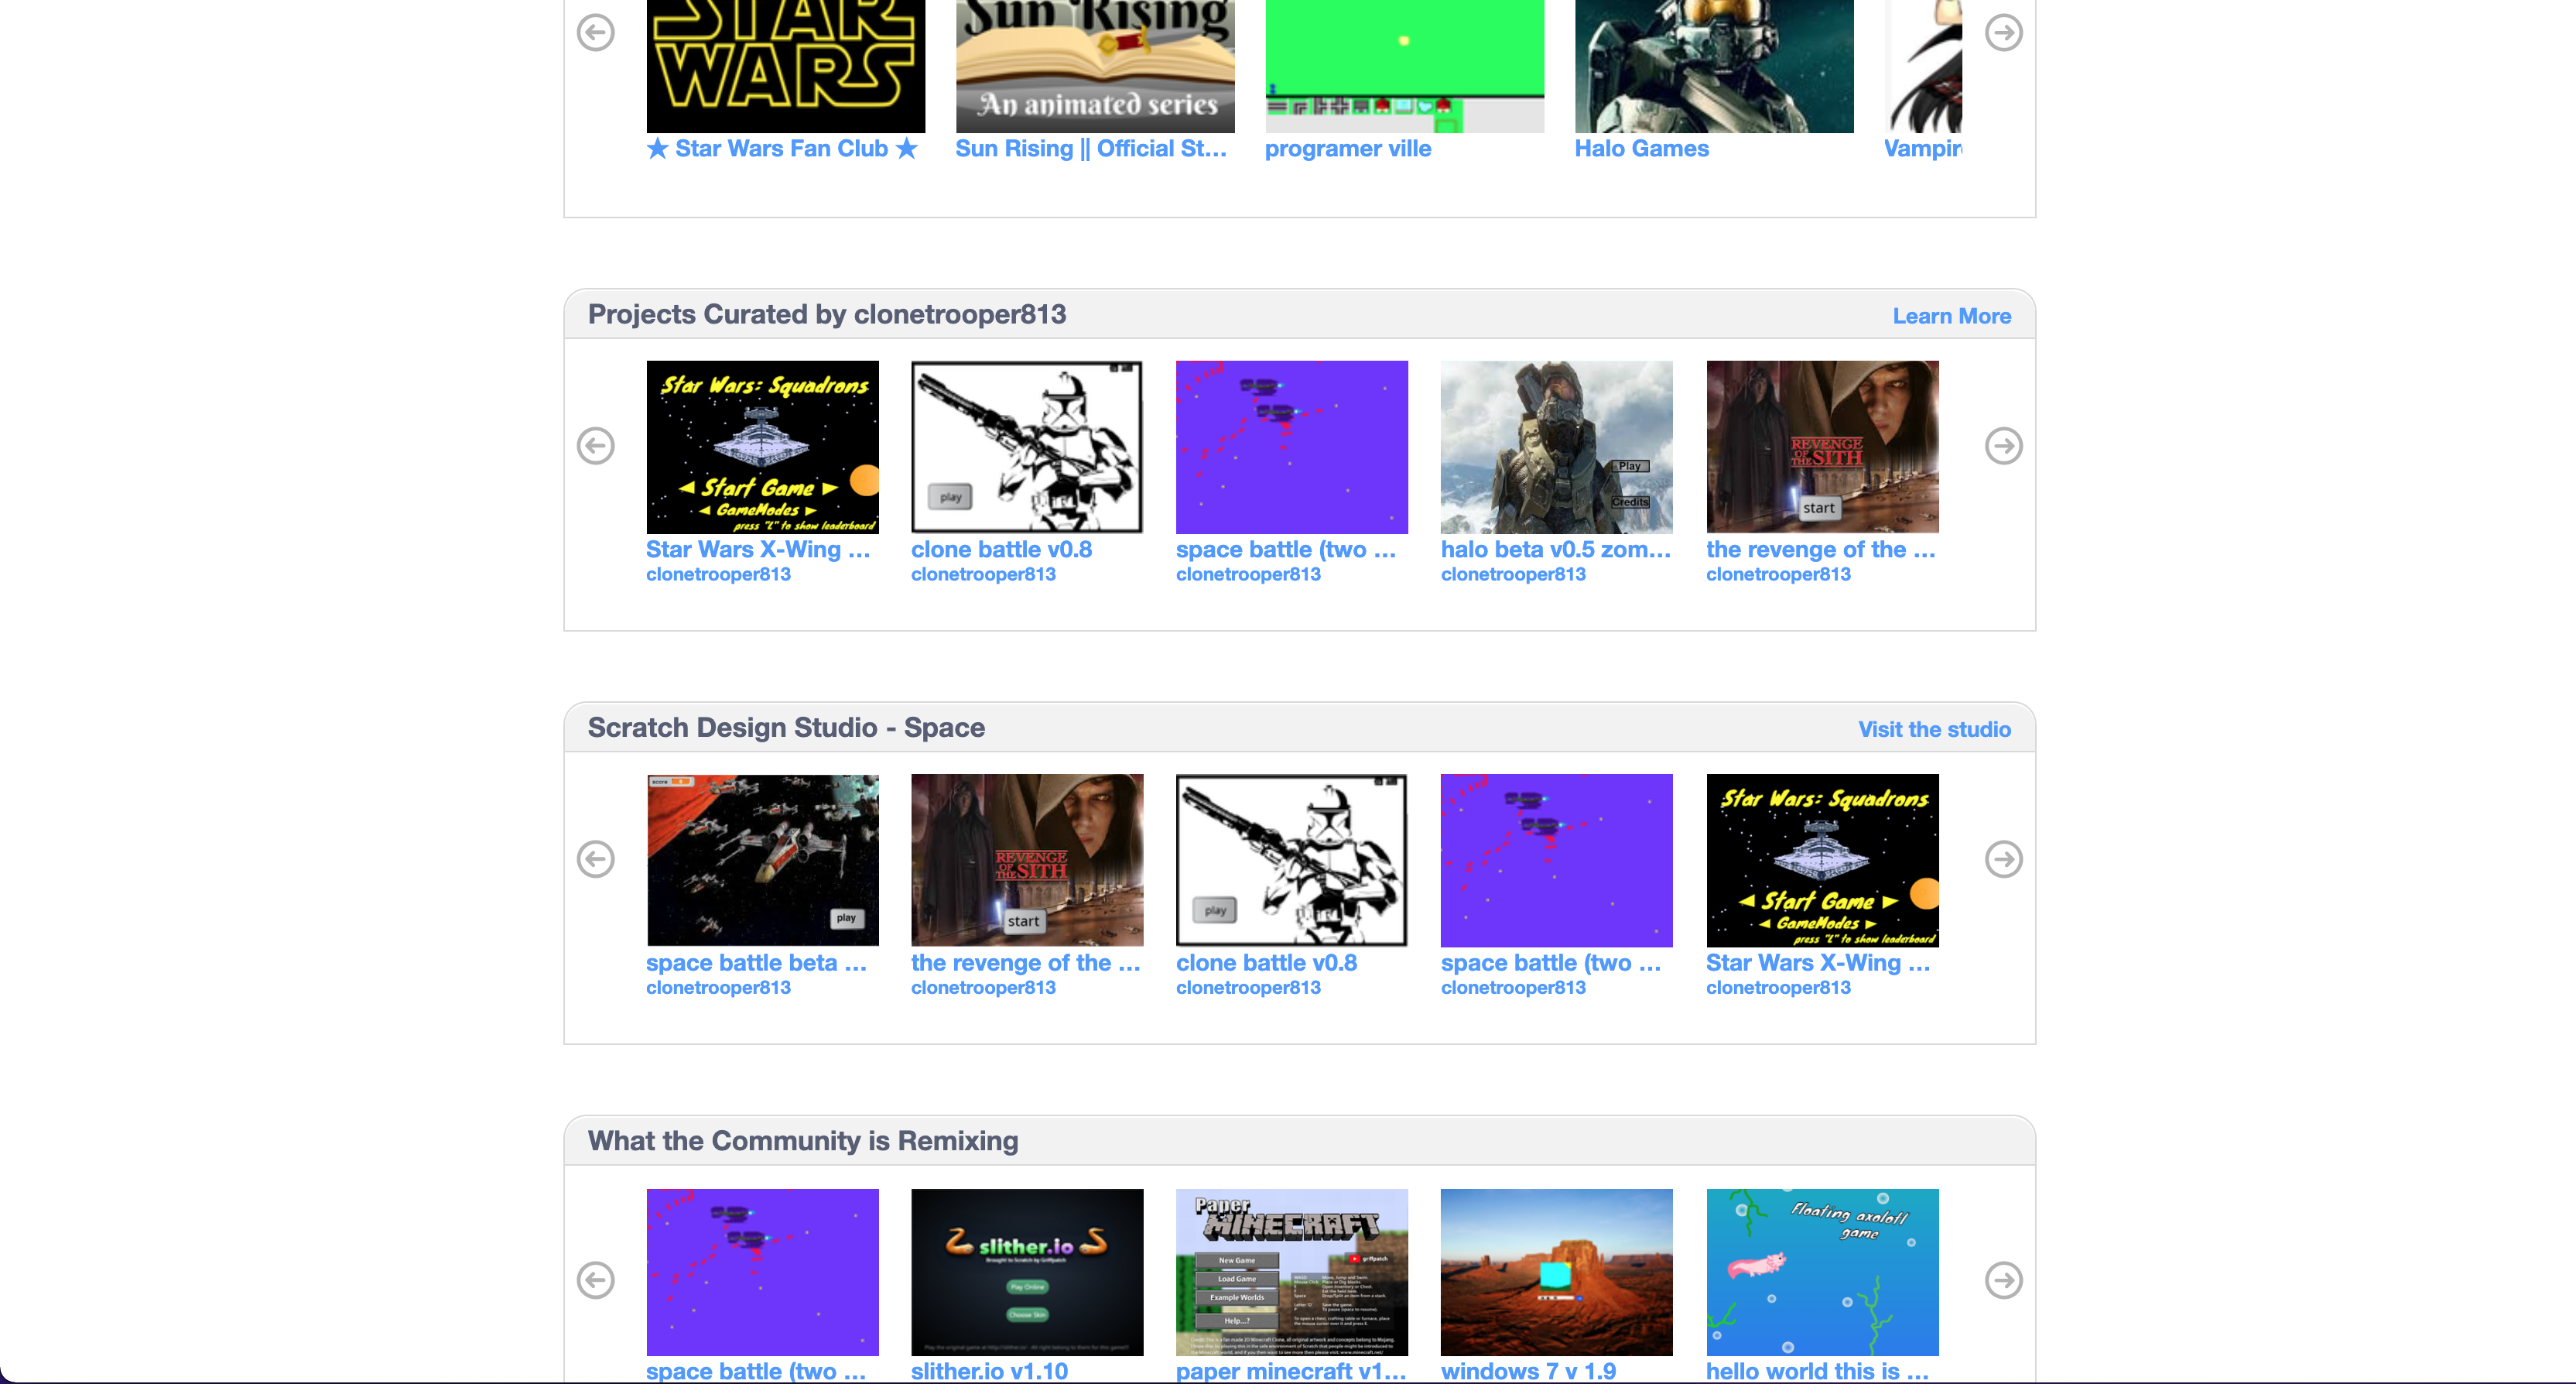The height and width of the screenshot is (1384, 2576).
Task: Click the halo beta v0.5 project thumbnail
Action: click(1555, 447)
